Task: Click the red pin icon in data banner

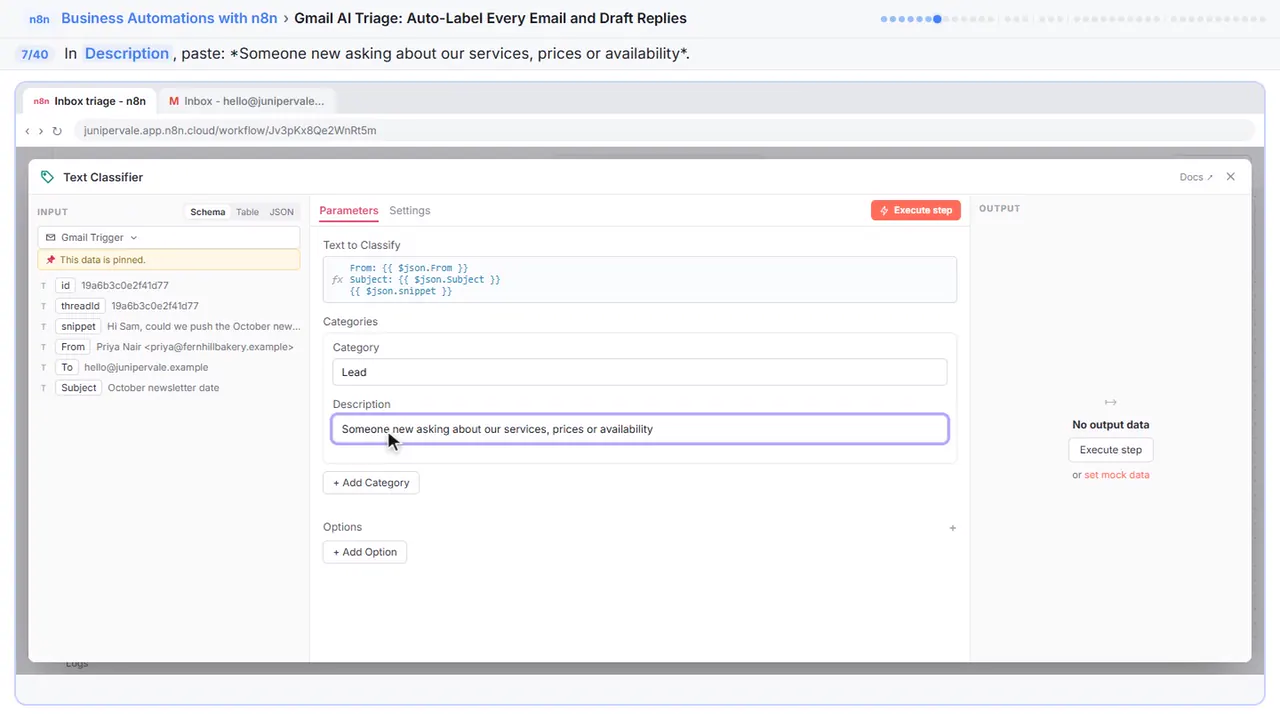Action: pyautogui.click(x=51, y=260)
